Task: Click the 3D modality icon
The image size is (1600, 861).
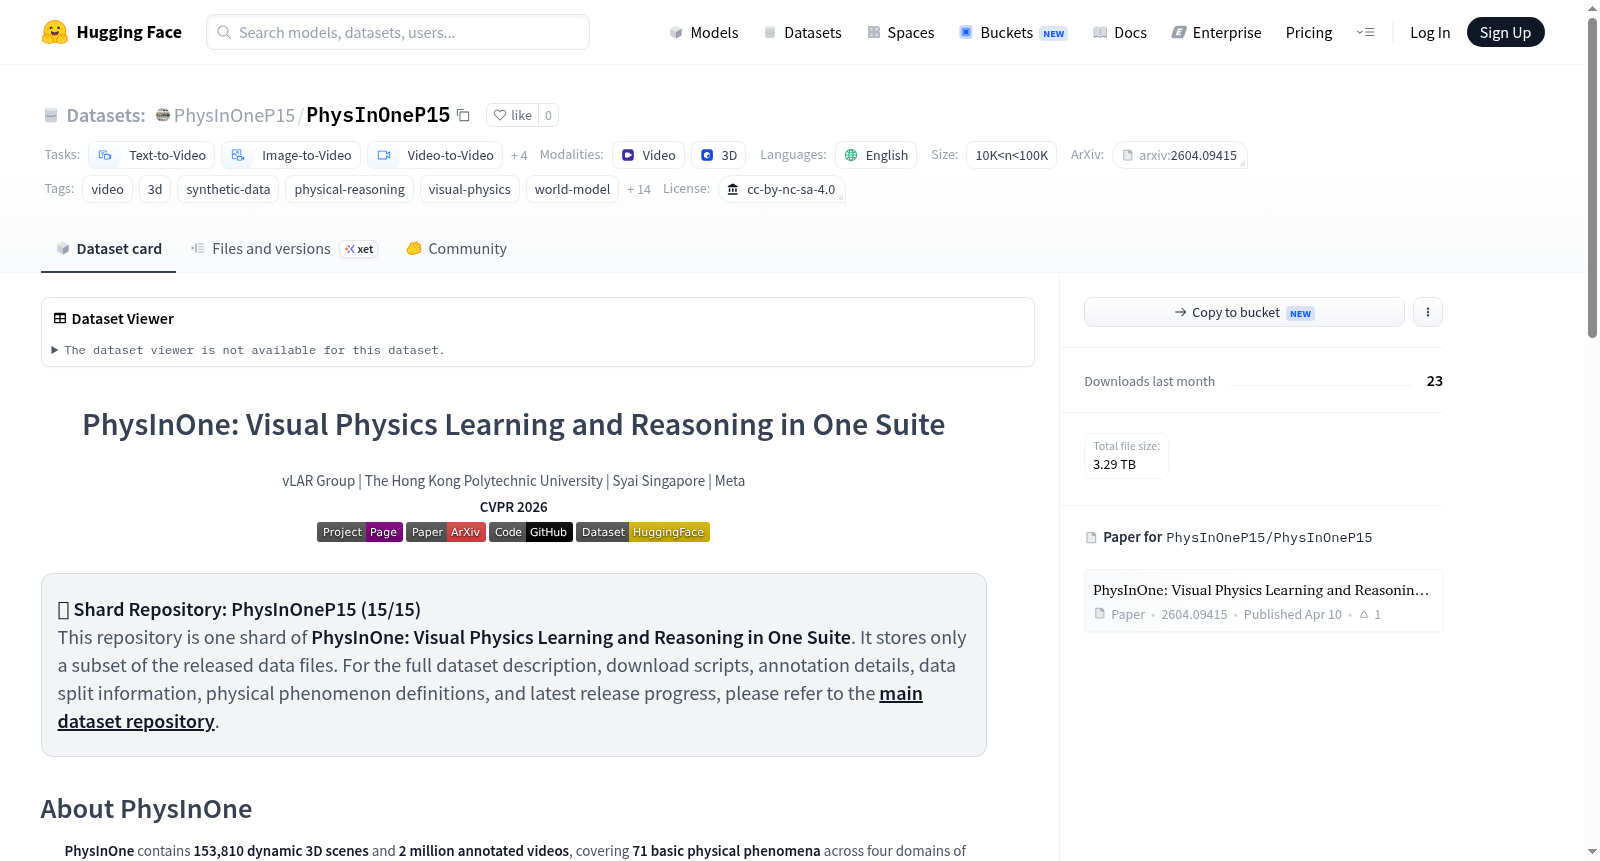Action: point(707,155)
